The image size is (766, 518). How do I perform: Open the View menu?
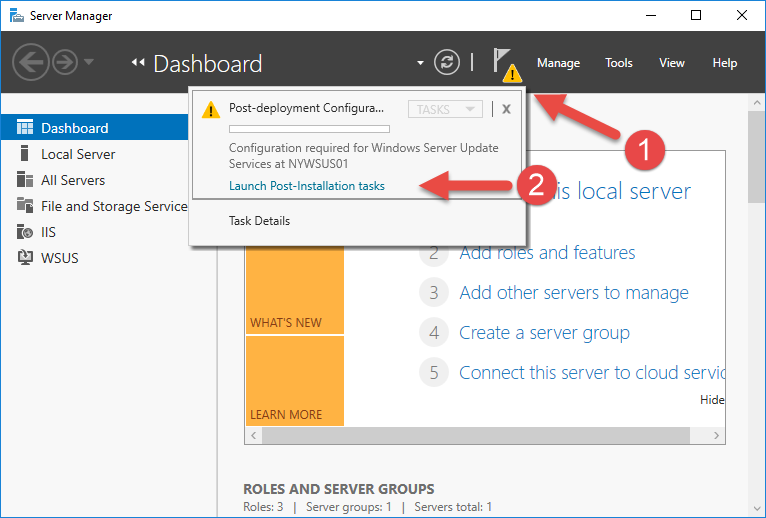pos(672,63)
